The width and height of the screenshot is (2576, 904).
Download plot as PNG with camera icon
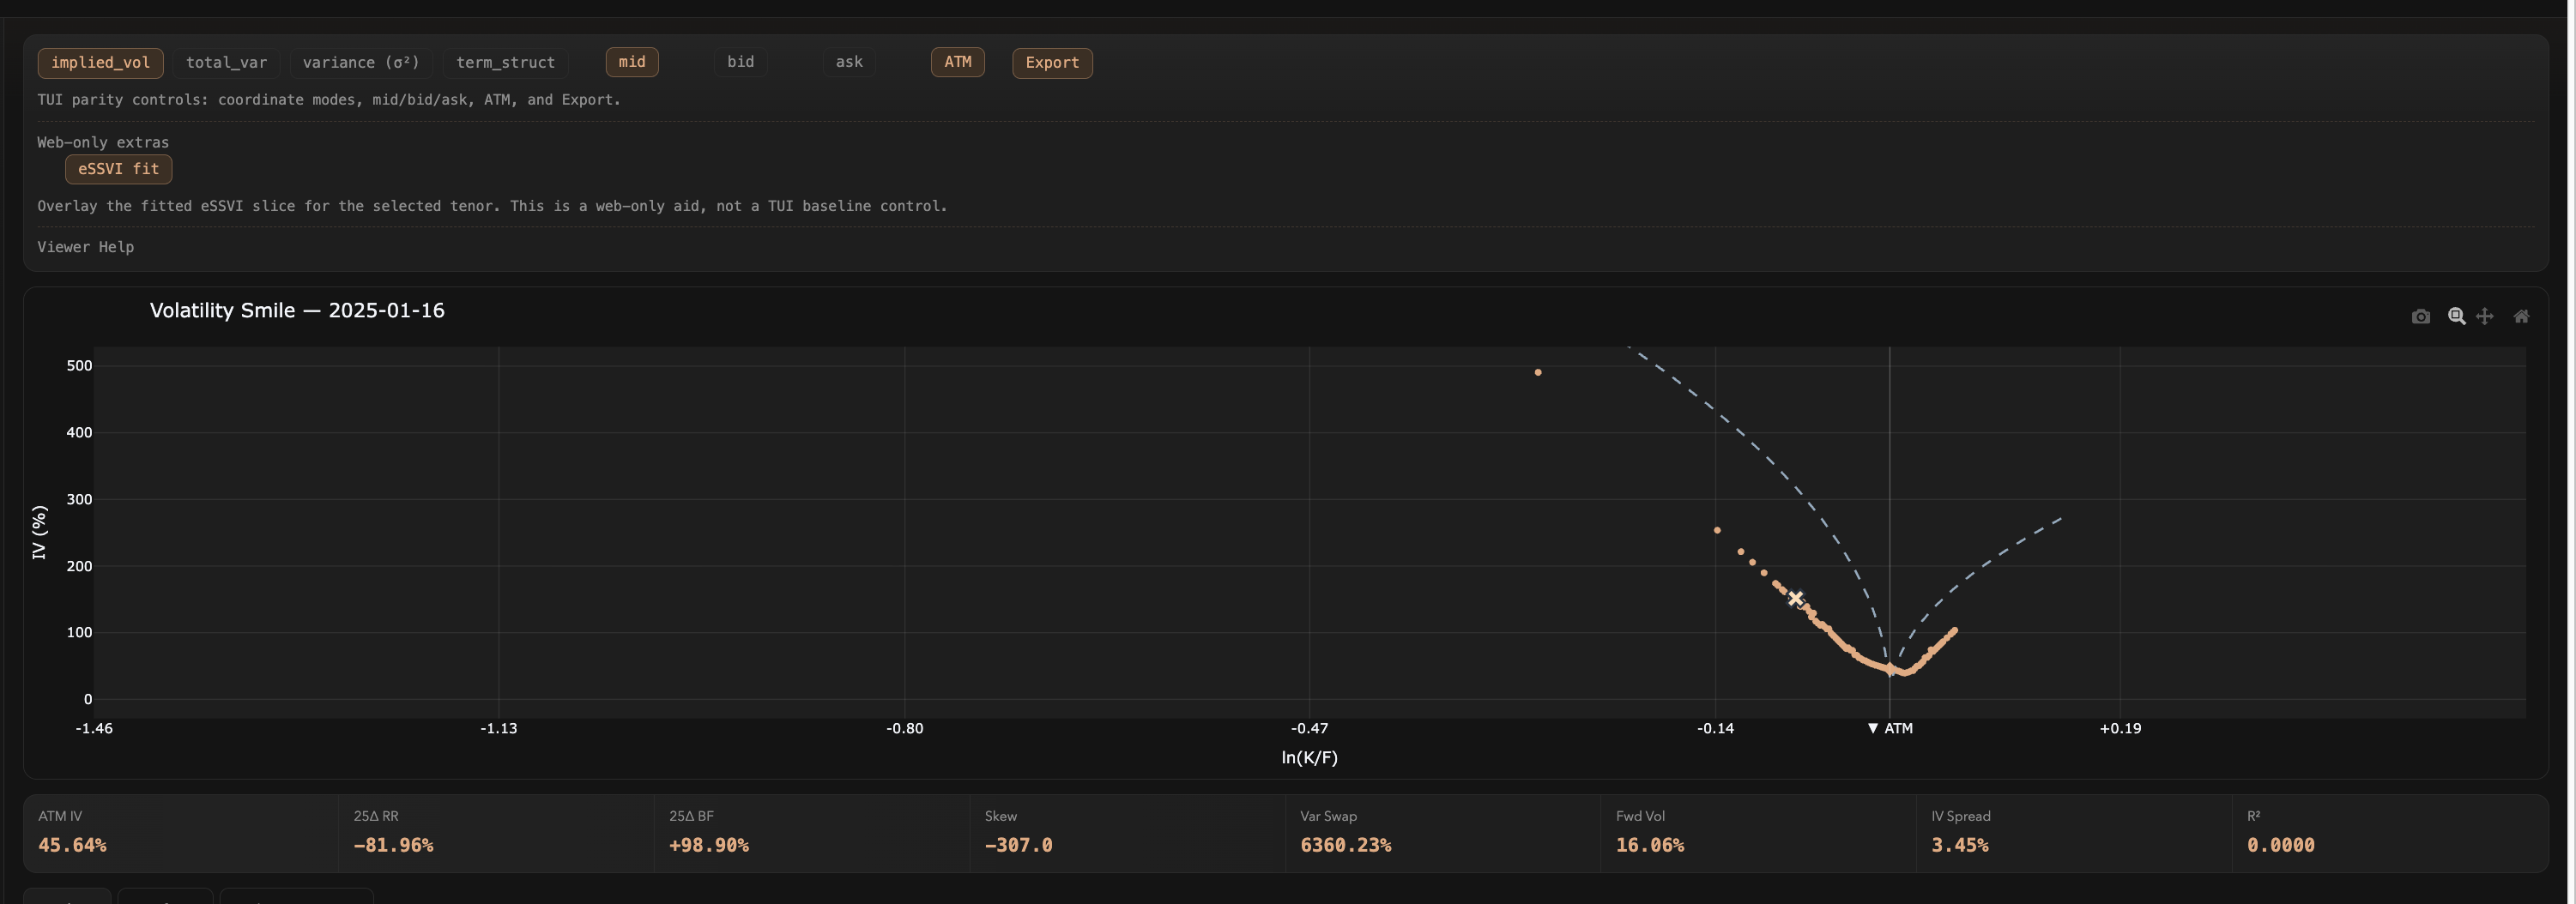(2420, 317)
